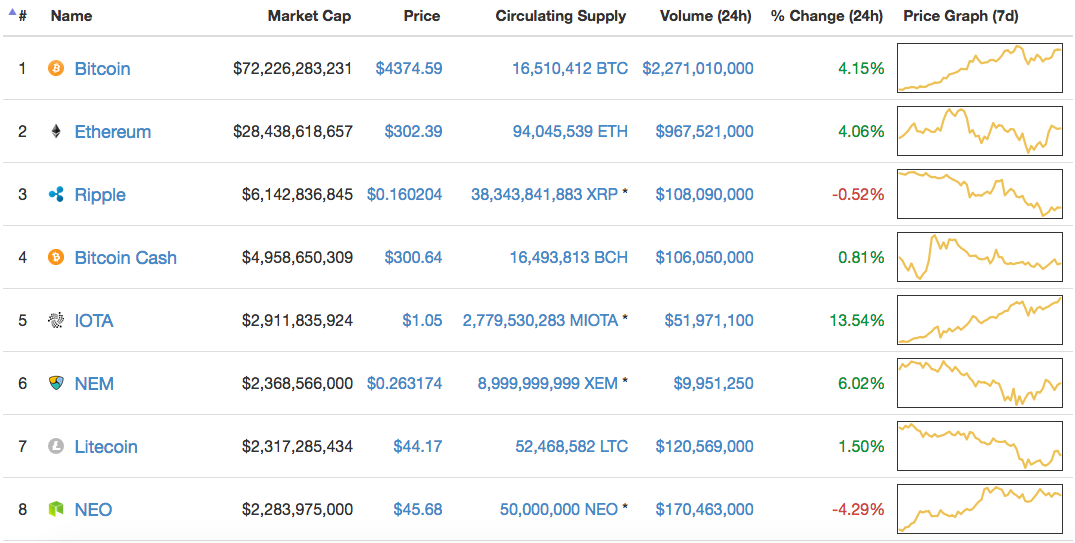
Task: Click the Ethereum diamond logo icon
Action: (x=56, y=132)
